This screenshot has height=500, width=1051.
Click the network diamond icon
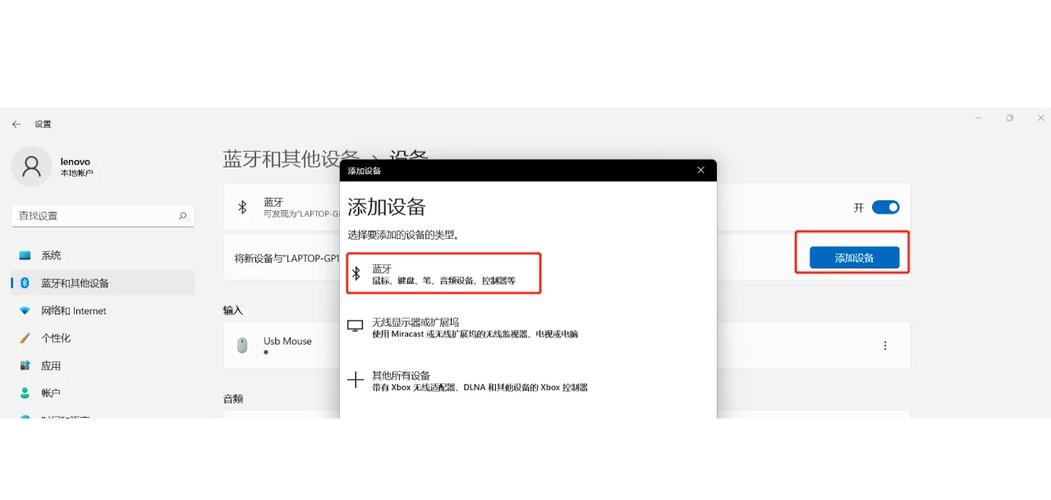(x=25, y=311)
